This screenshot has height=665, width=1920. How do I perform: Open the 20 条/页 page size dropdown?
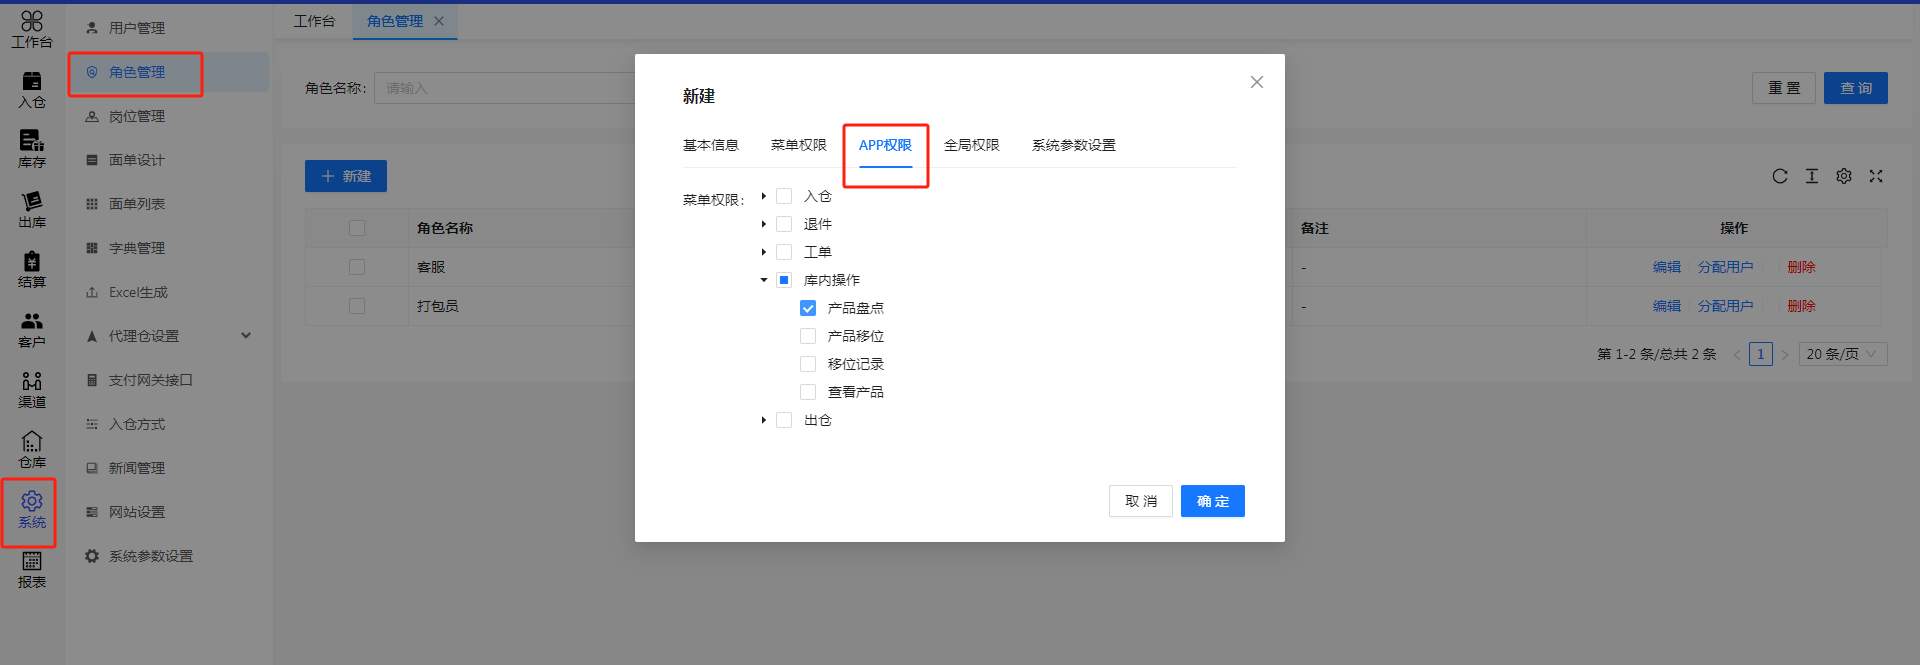coord(1843,354)
